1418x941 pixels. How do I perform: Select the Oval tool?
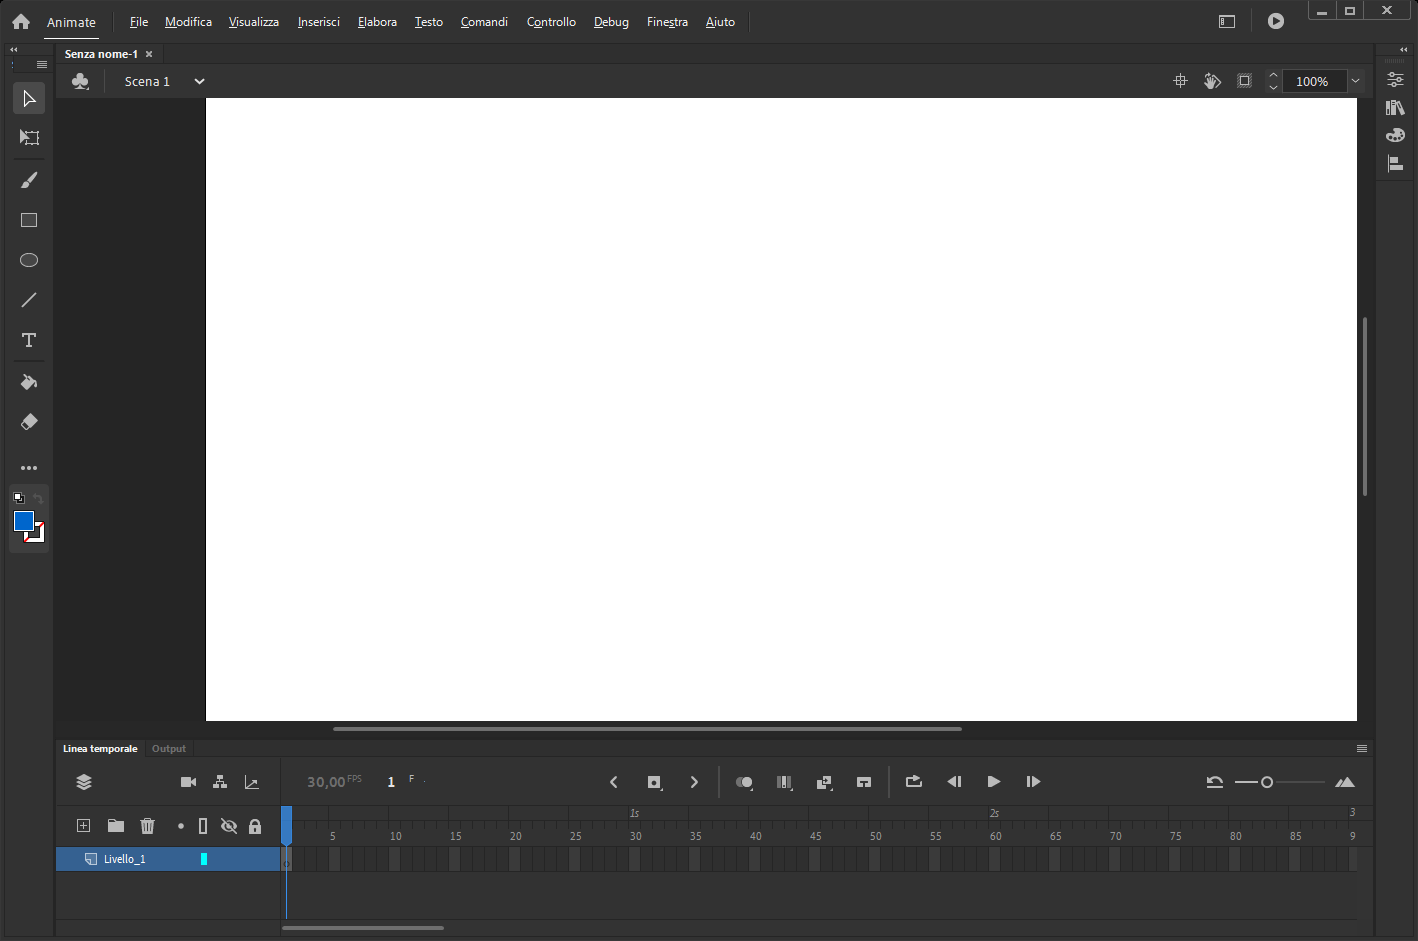29,260
